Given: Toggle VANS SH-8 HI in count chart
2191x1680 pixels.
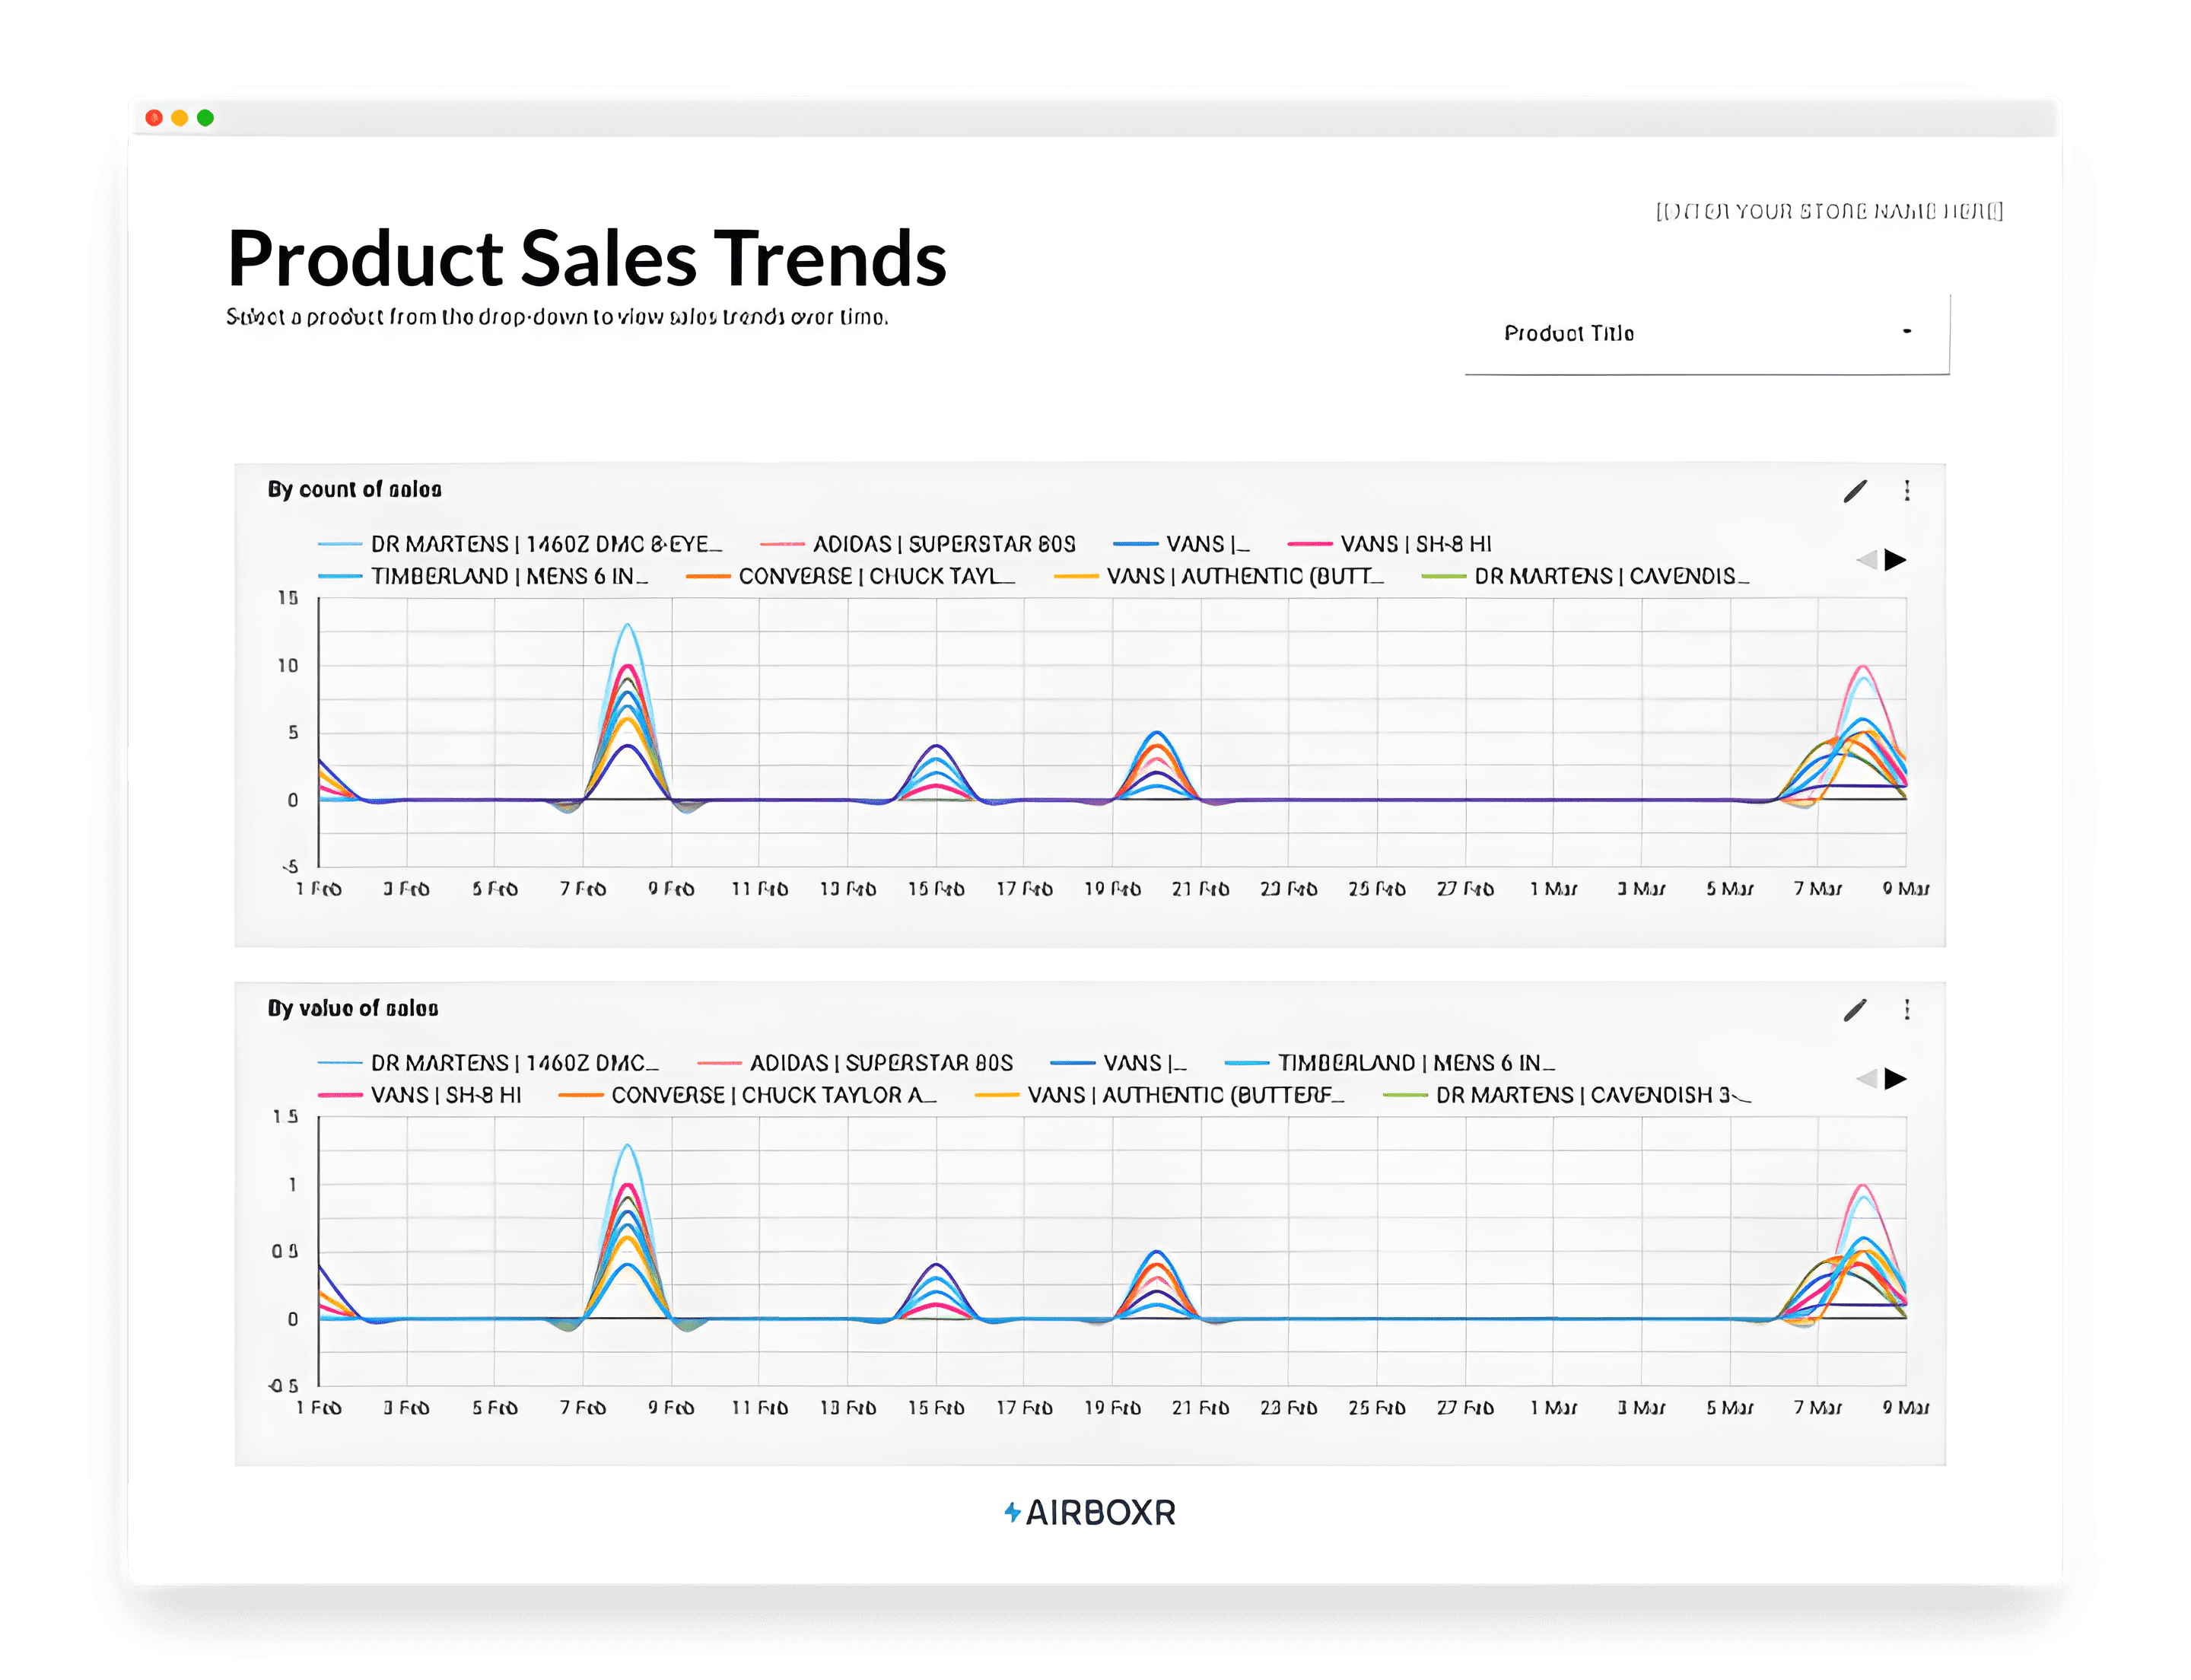Looking at the screenshot, I should 1390,544.
